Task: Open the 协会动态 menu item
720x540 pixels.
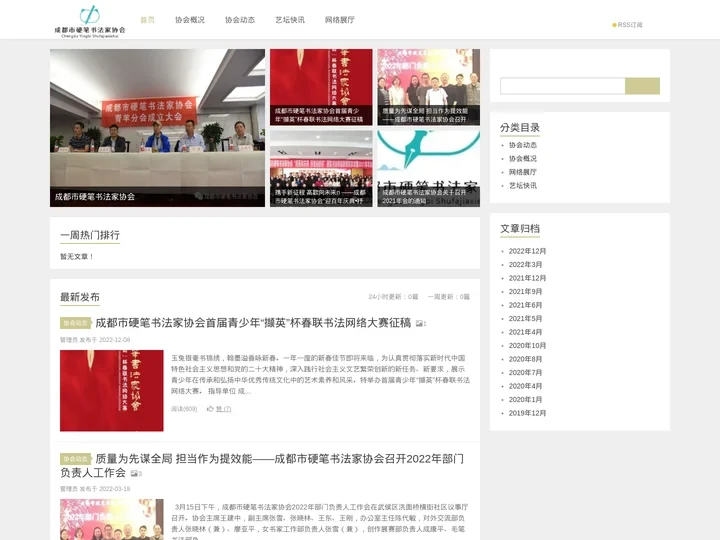Action: tap(240, 20)
